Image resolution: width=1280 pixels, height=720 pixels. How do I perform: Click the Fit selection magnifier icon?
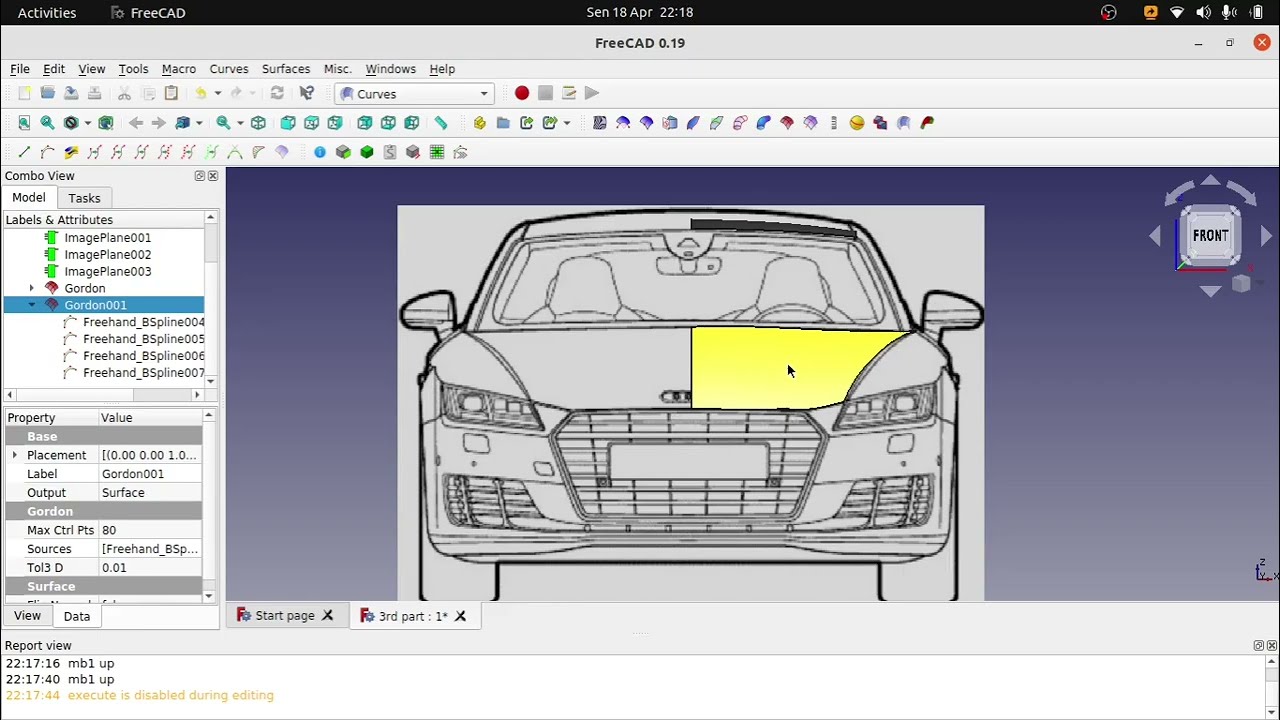[x=47, y=123]
